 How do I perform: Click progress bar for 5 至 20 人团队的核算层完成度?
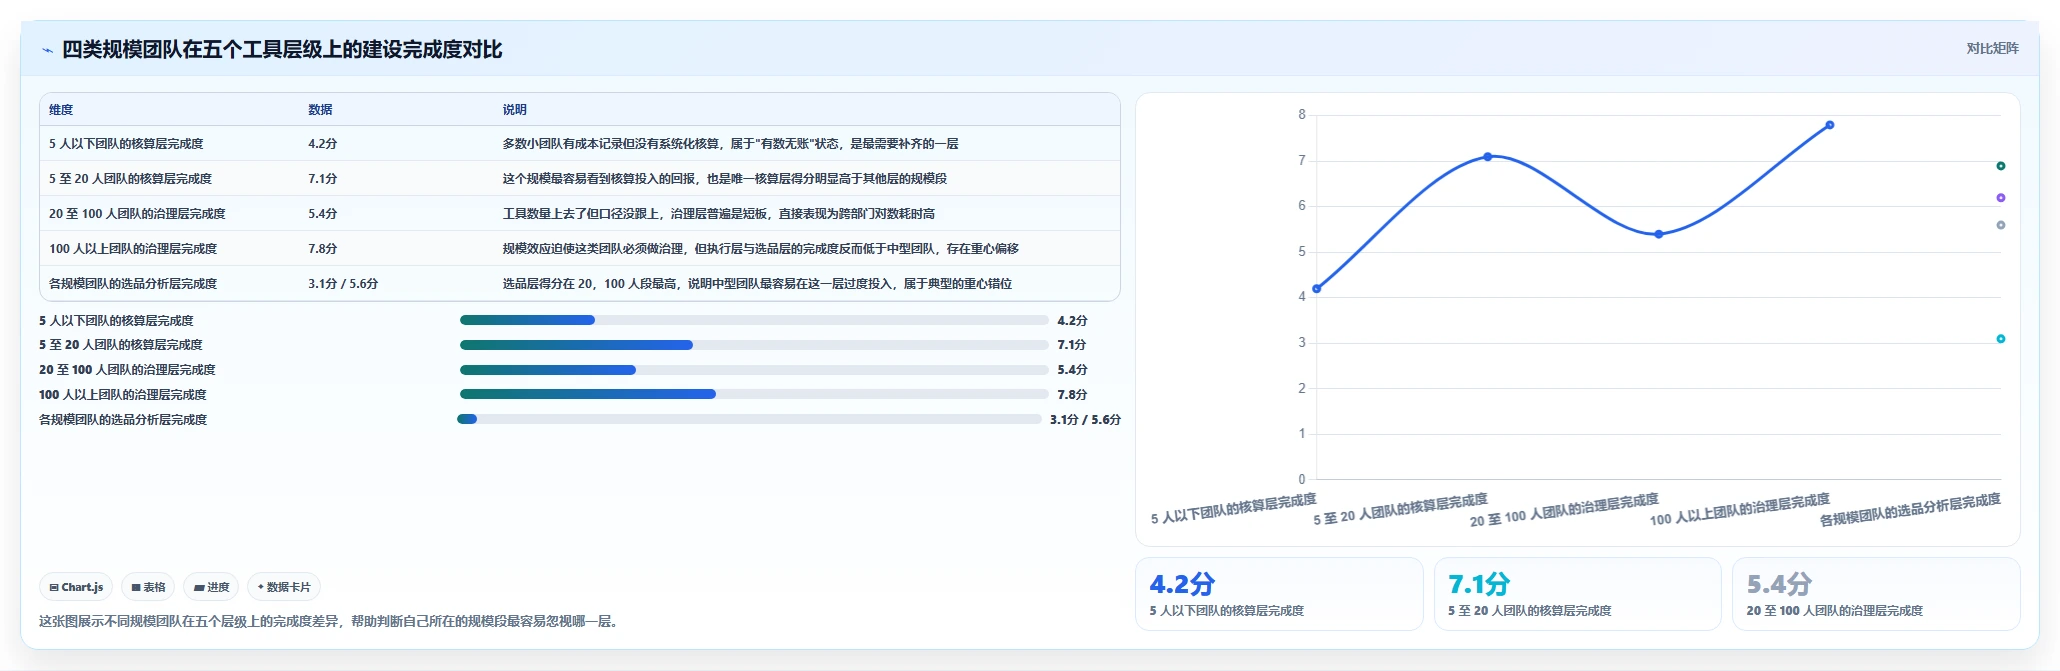pyautogui.click(x=754, y=345)
